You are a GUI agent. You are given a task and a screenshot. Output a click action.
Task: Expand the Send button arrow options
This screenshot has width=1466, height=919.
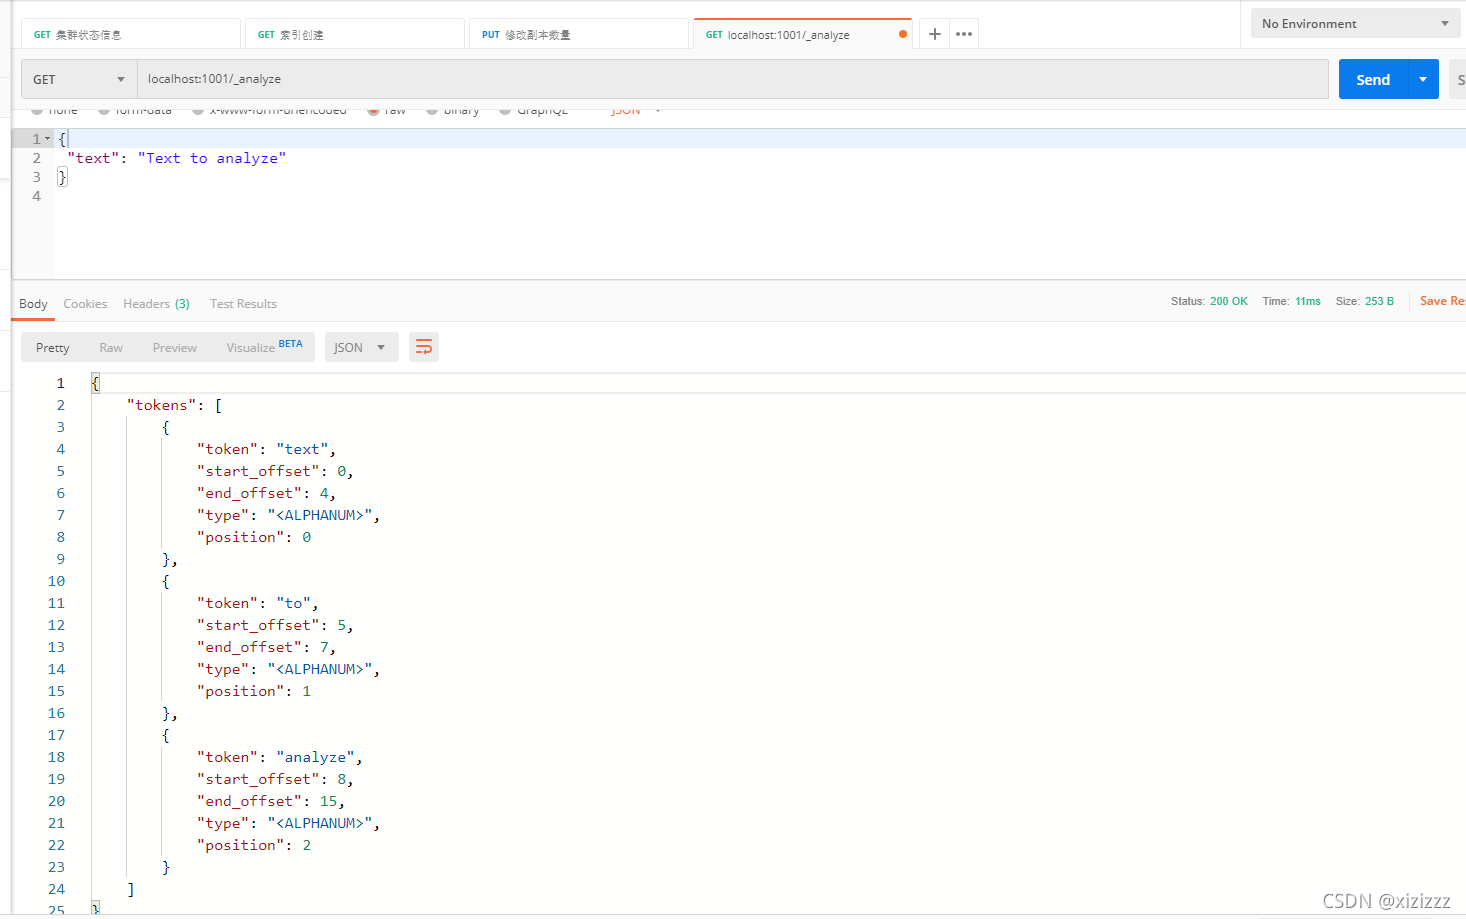1423,79
